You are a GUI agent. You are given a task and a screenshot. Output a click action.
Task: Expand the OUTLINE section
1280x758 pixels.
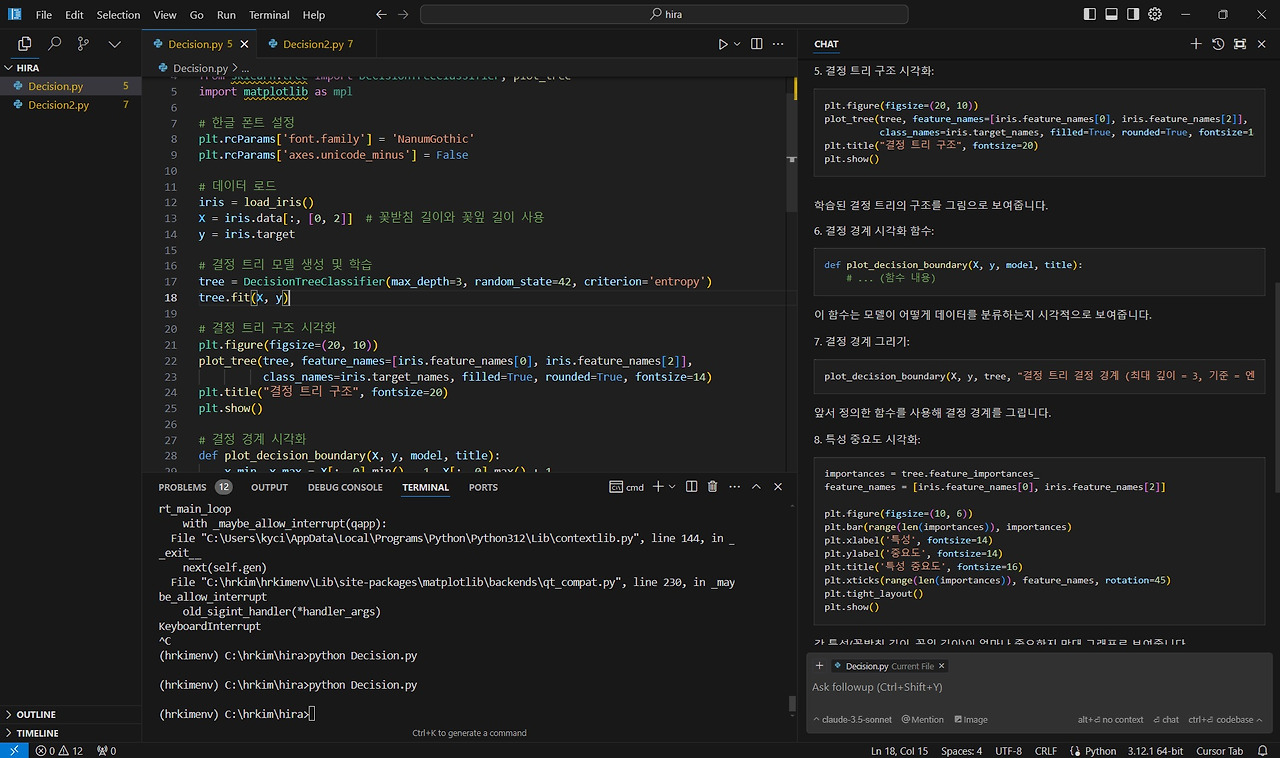[x=36, y=714]
